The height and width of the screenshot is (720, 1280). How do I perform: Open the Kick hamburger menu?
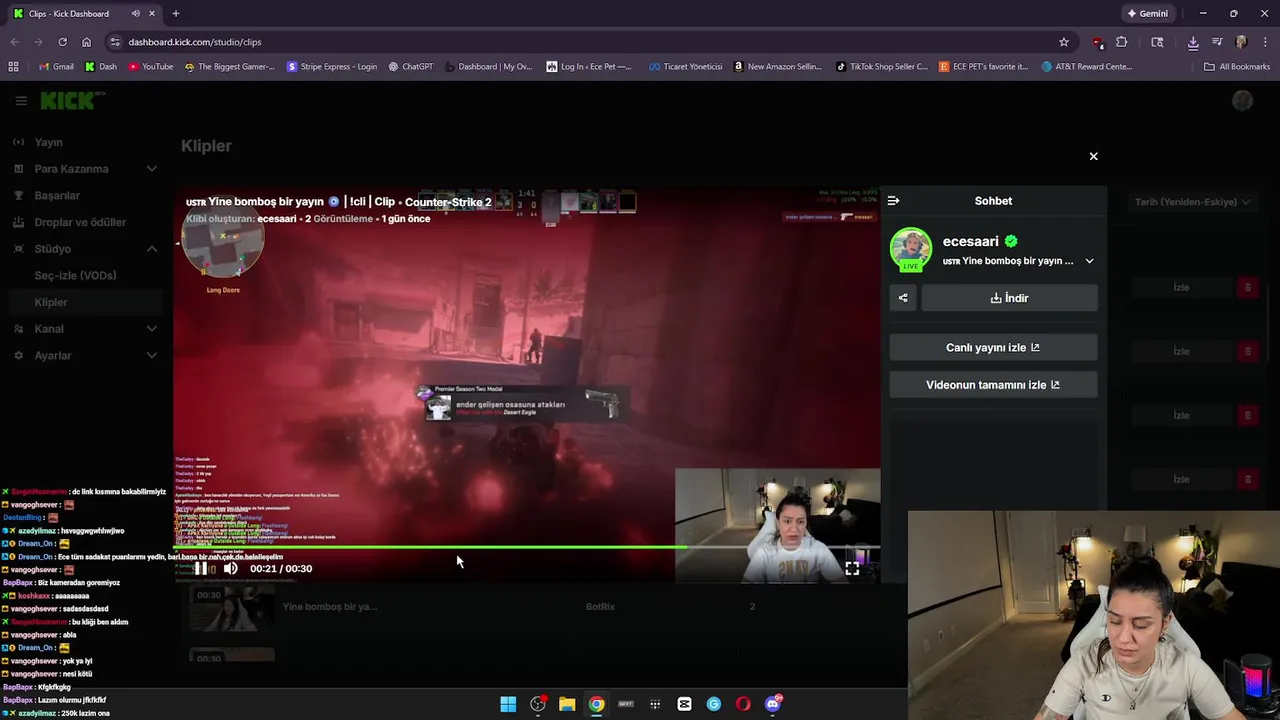(x=21, y=100)
